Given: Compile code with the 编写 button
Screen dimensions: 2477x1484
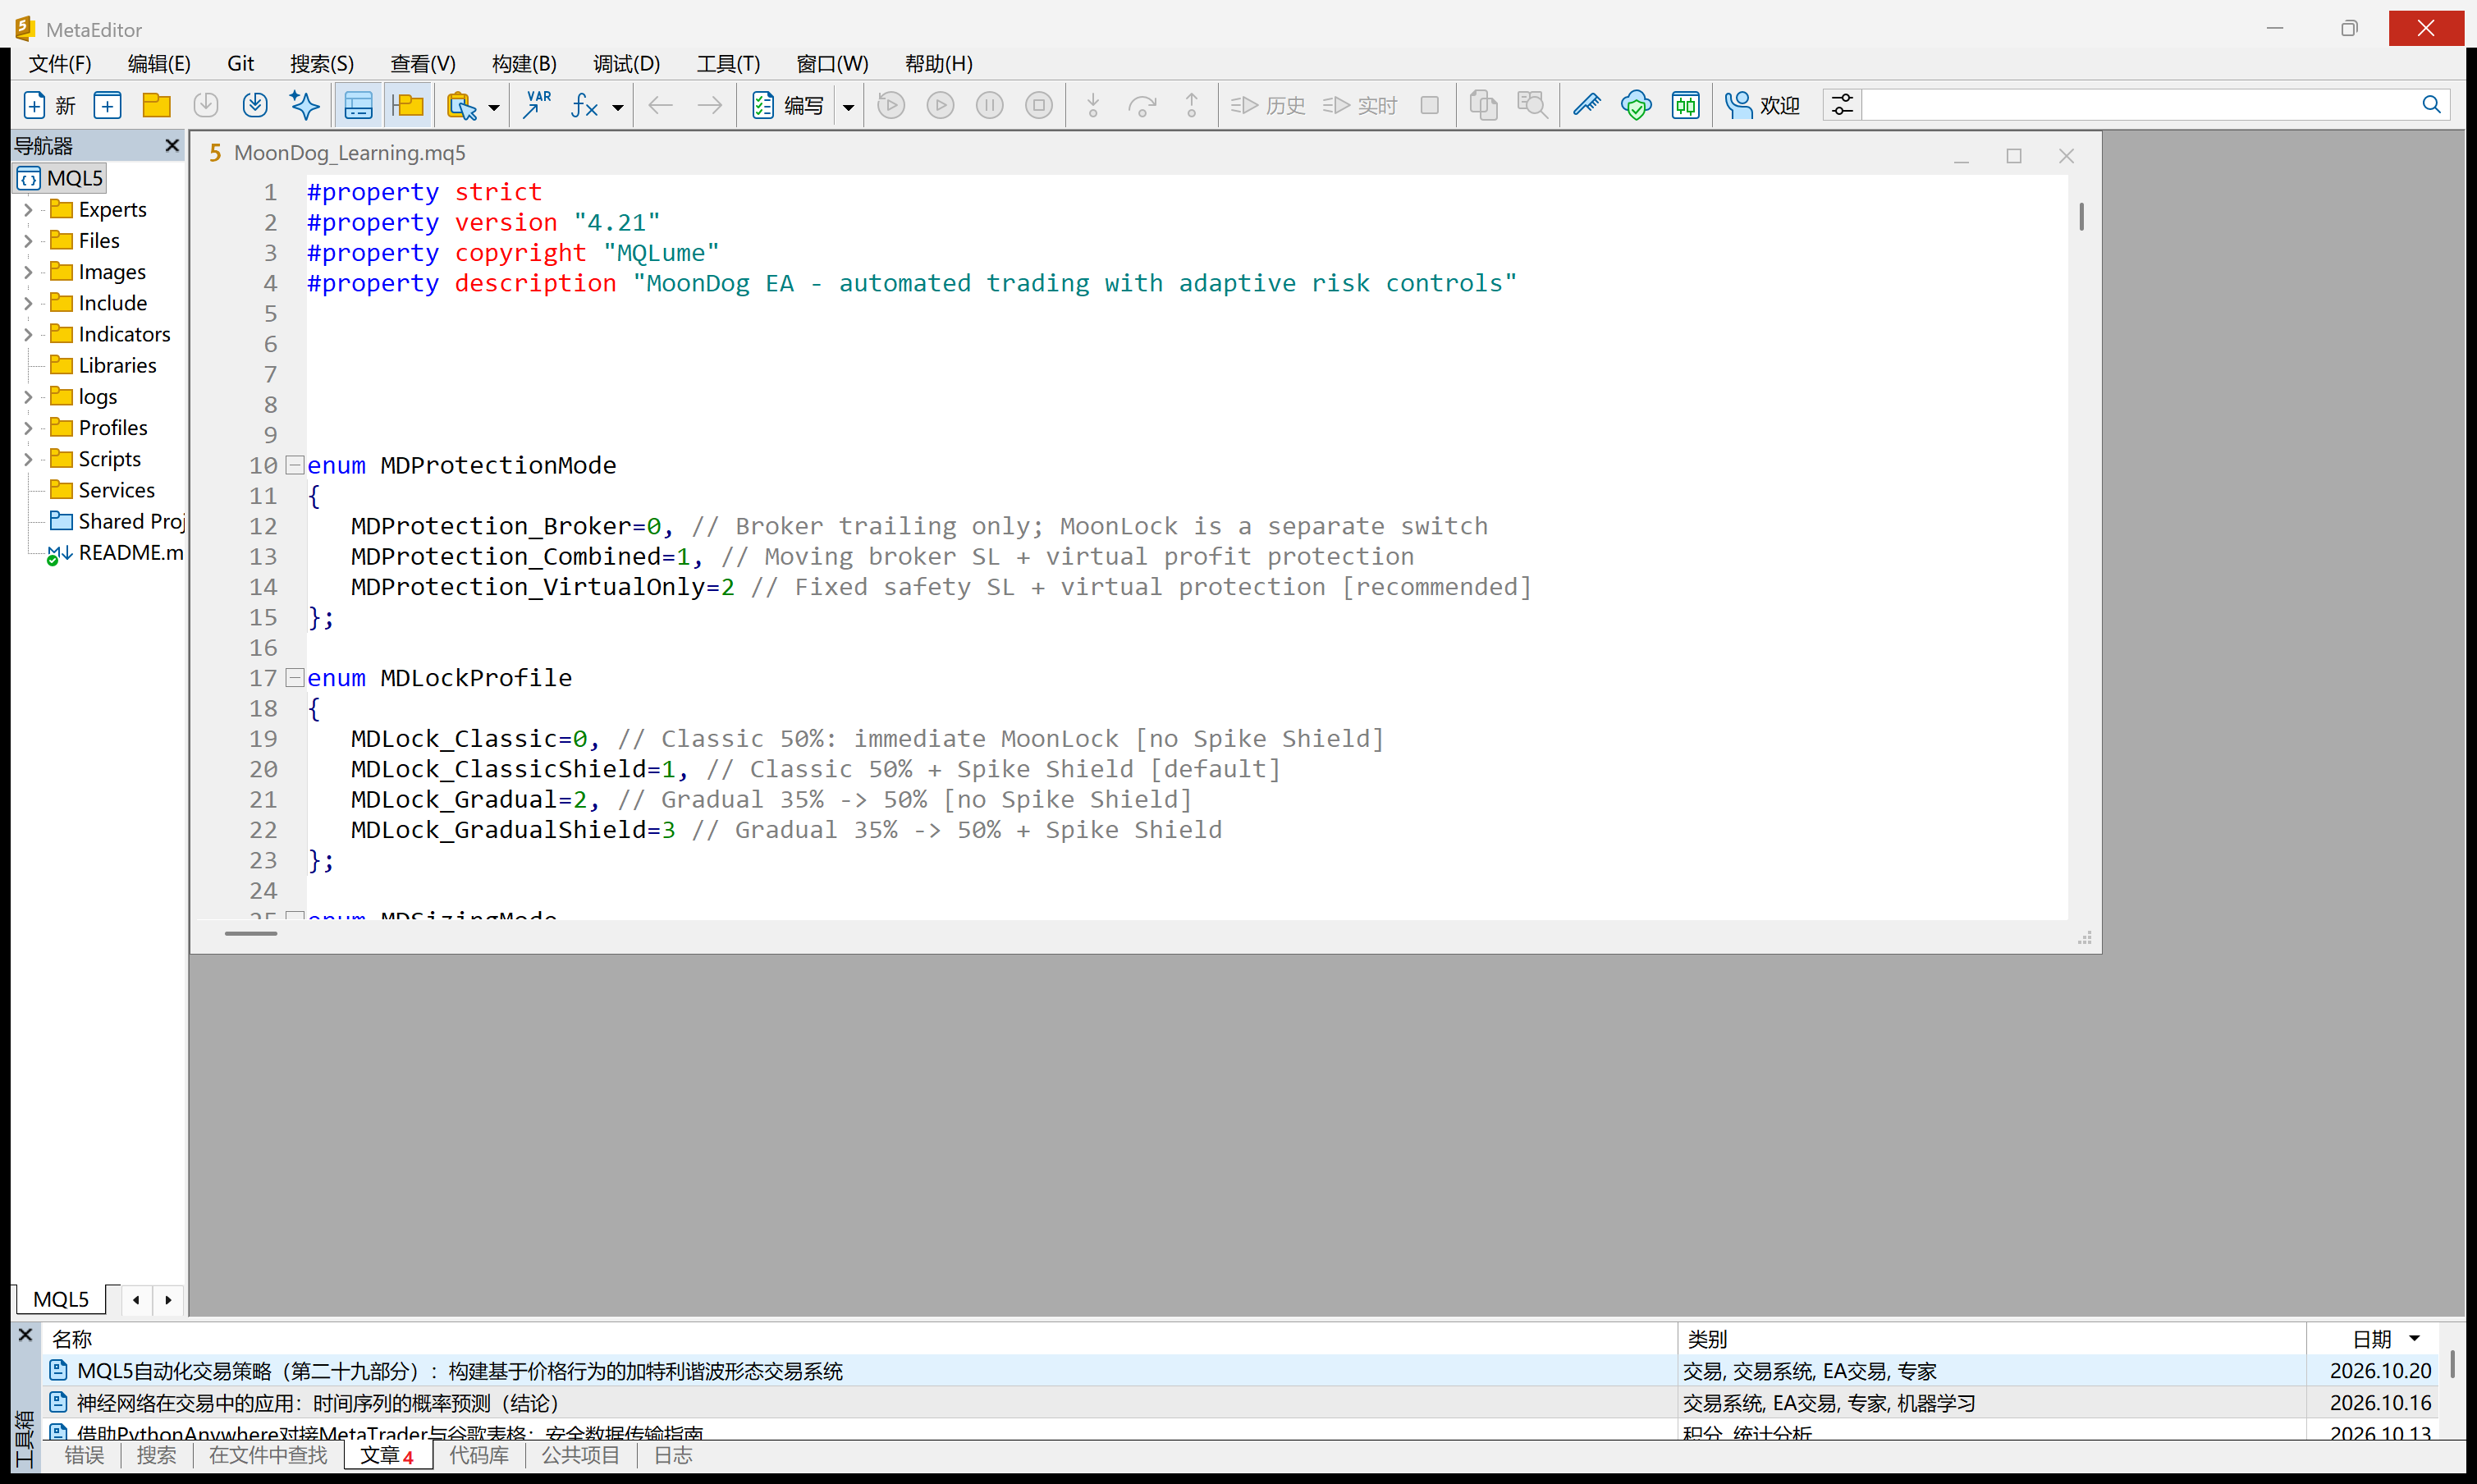Looking at the screenshot, I should 789,105.
